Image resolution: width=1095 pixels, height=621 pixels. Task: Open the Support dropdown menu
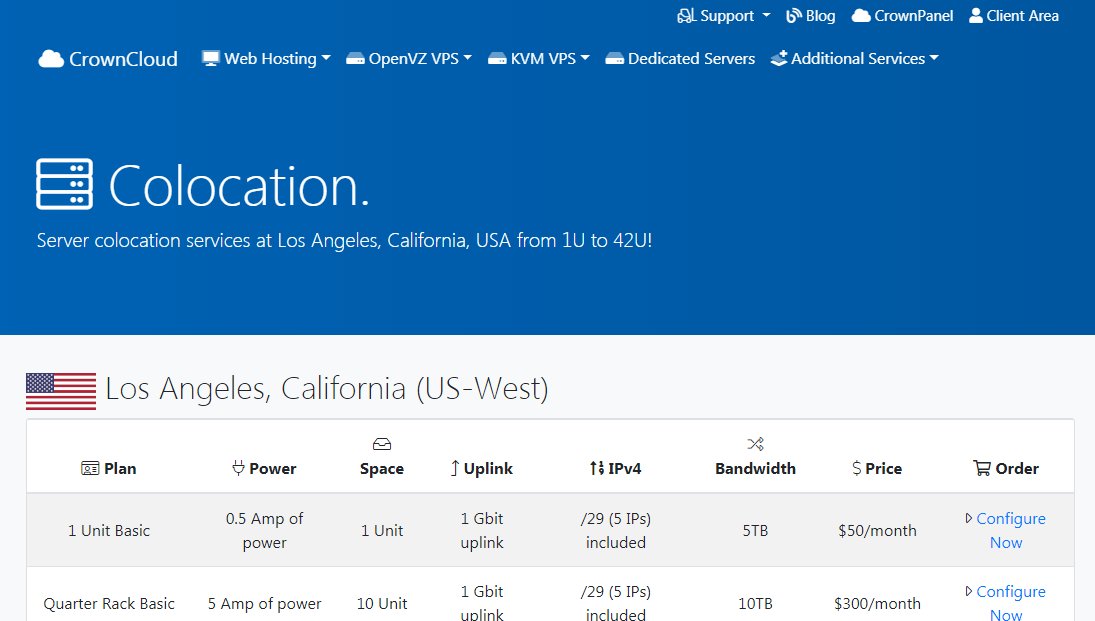[x=723, y=15]
